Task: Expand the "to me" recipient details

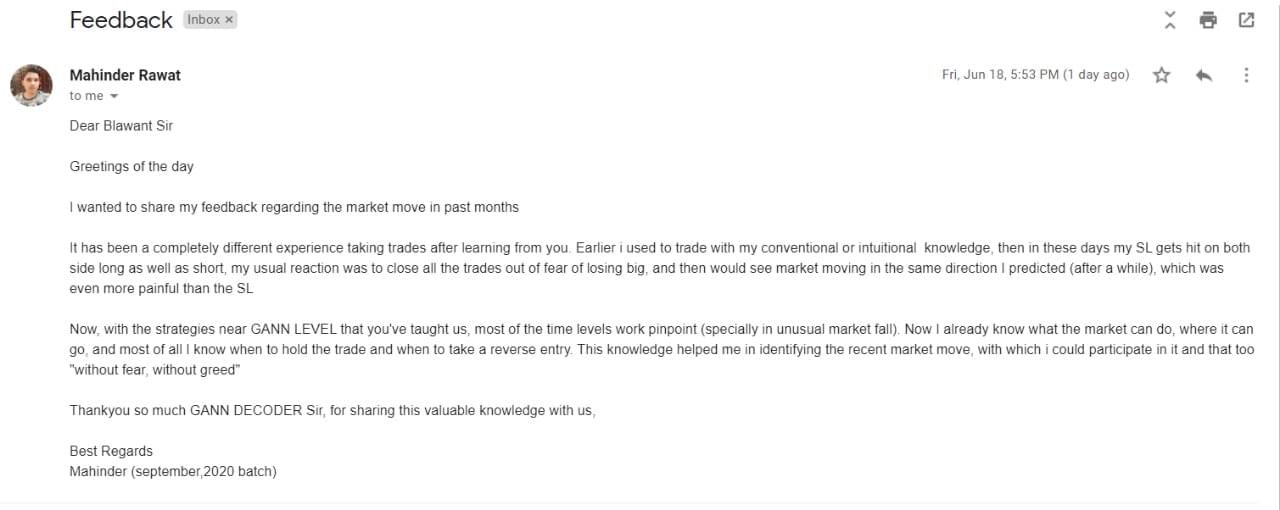Action: point(113,96)
